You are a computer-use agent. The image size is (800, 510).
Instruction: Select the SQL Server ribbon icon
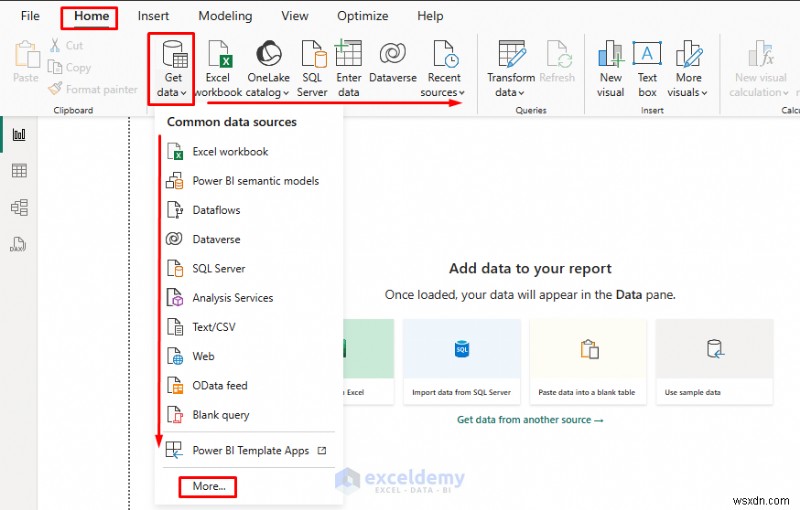point(313,54)
